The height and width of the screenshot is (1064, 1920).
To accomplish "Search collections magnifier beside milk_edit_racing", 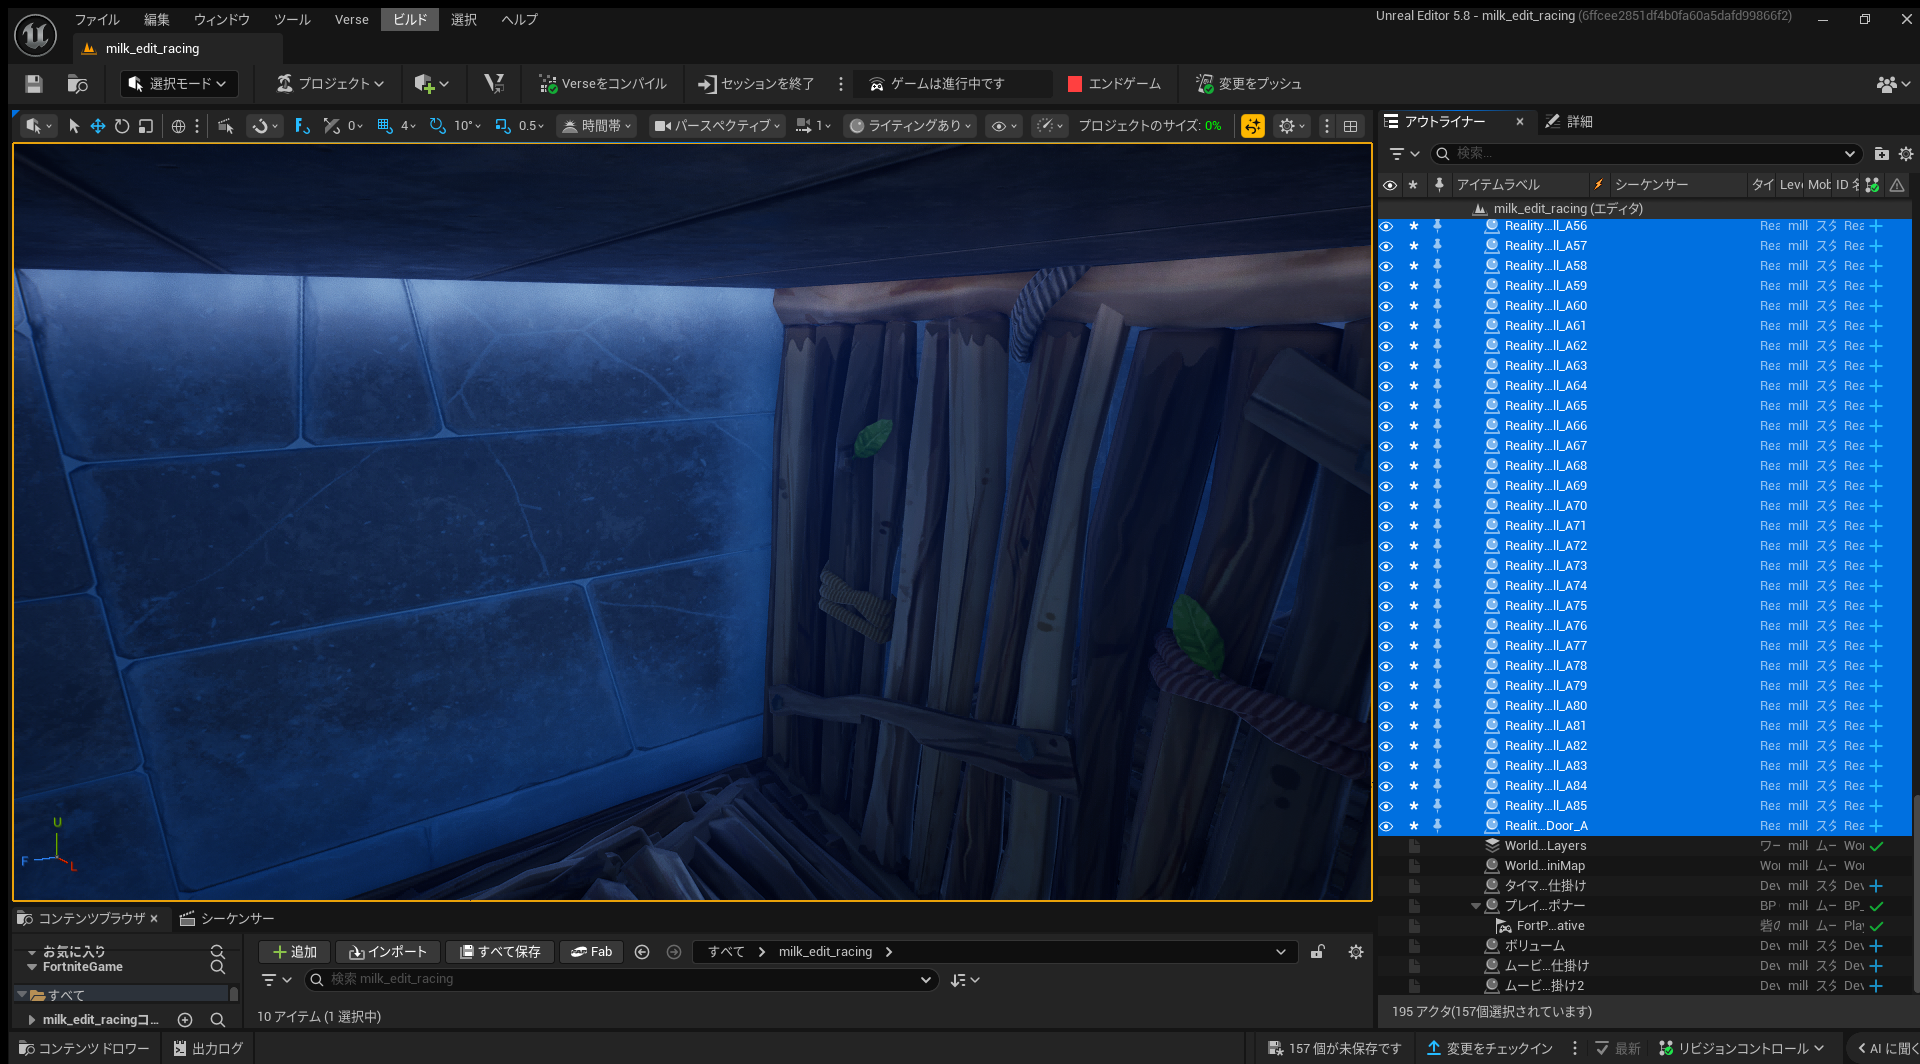I will tap(217, 1020).
